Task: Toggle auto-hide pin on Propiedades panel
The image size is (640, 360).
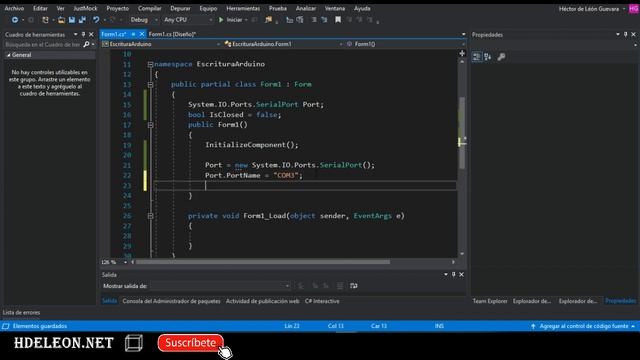Action: pyautogui.click(x=626, y=35)
